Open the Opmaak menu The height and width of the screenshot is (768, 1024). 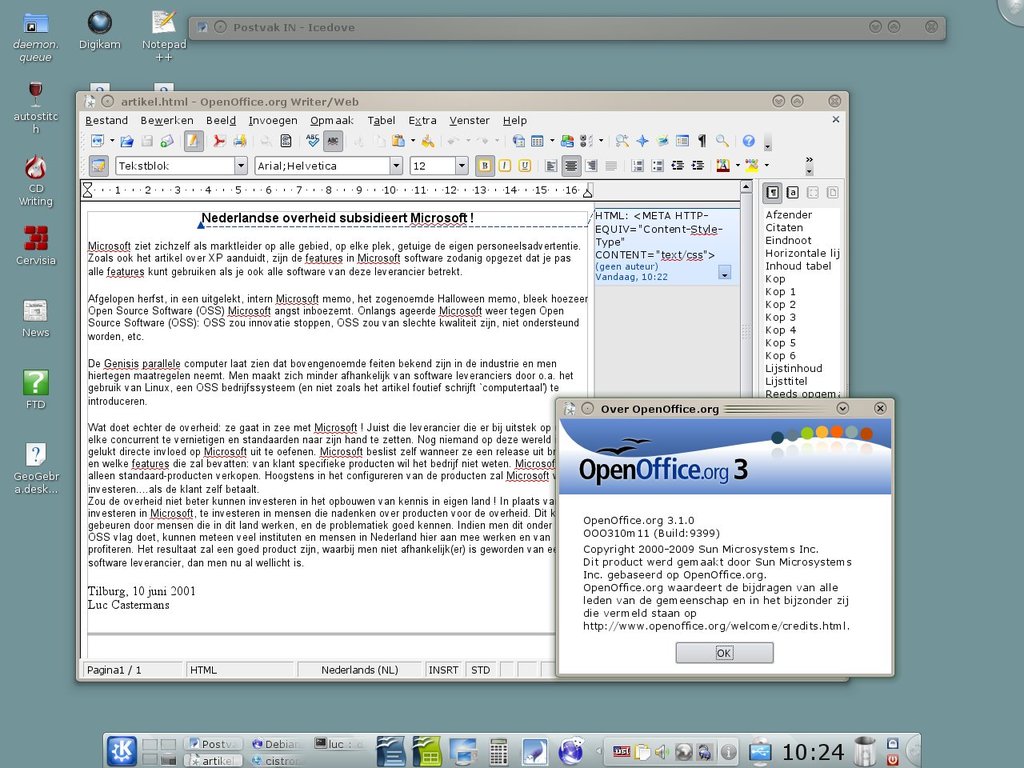click(332, 120)
